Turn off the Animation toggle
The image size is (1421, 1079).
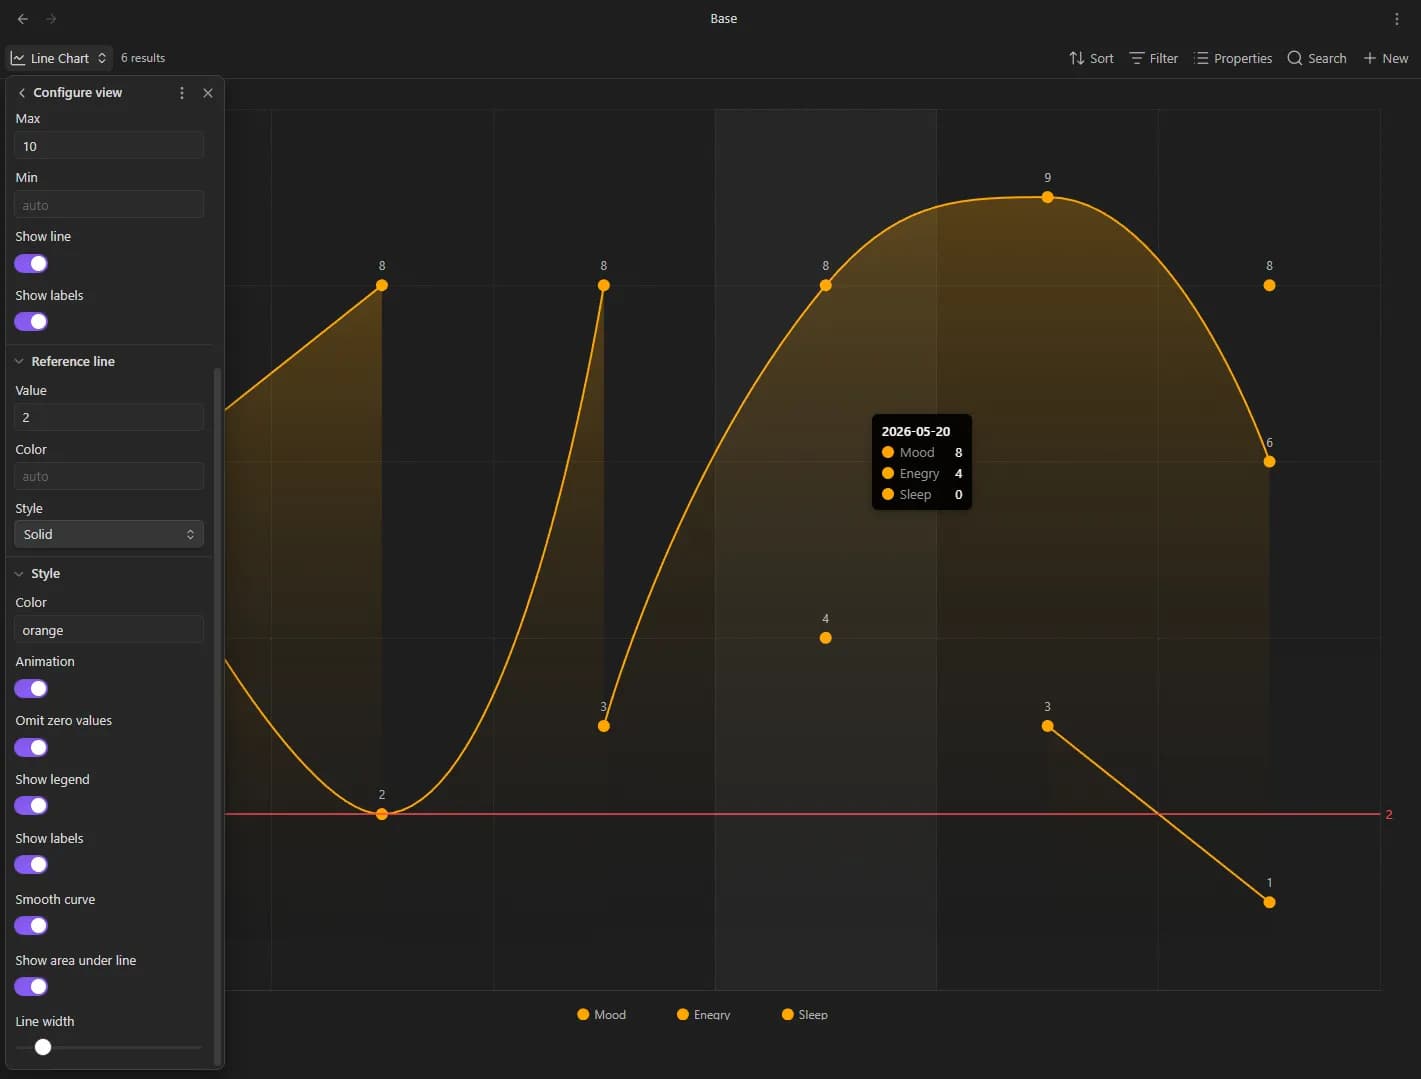point(31,689)
